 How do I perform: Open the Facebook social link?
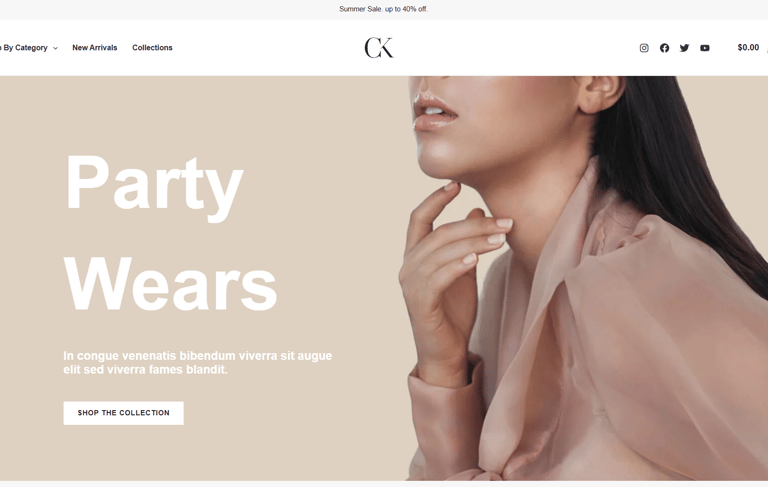[x=664, y=48]
